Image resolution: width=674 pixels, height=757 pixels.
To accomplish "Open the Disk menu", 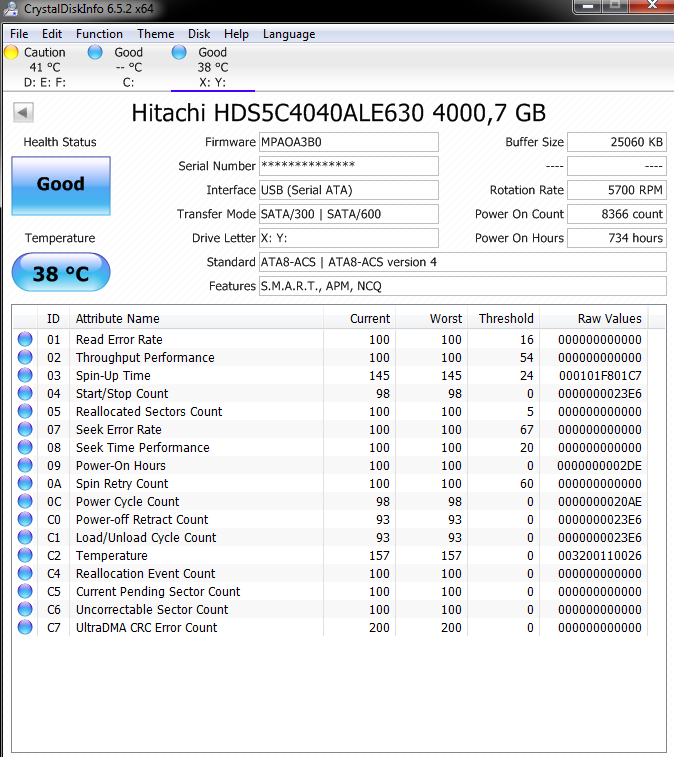I will click(x=199, y=34).
